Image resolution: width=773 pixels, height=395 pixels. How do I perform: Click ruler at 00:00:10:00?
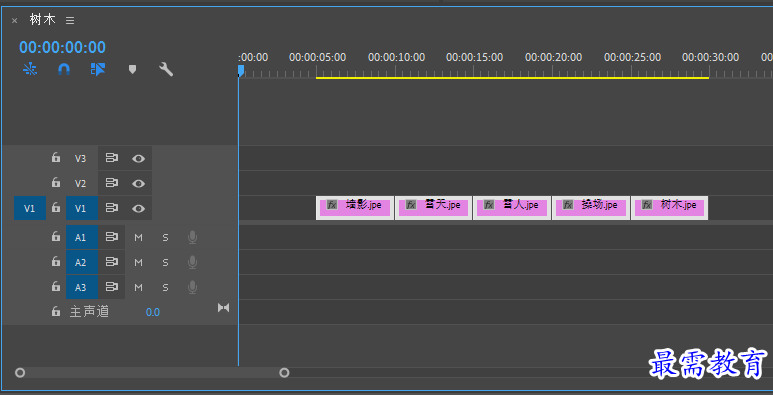pyautogui.click(x=396, y=58)
